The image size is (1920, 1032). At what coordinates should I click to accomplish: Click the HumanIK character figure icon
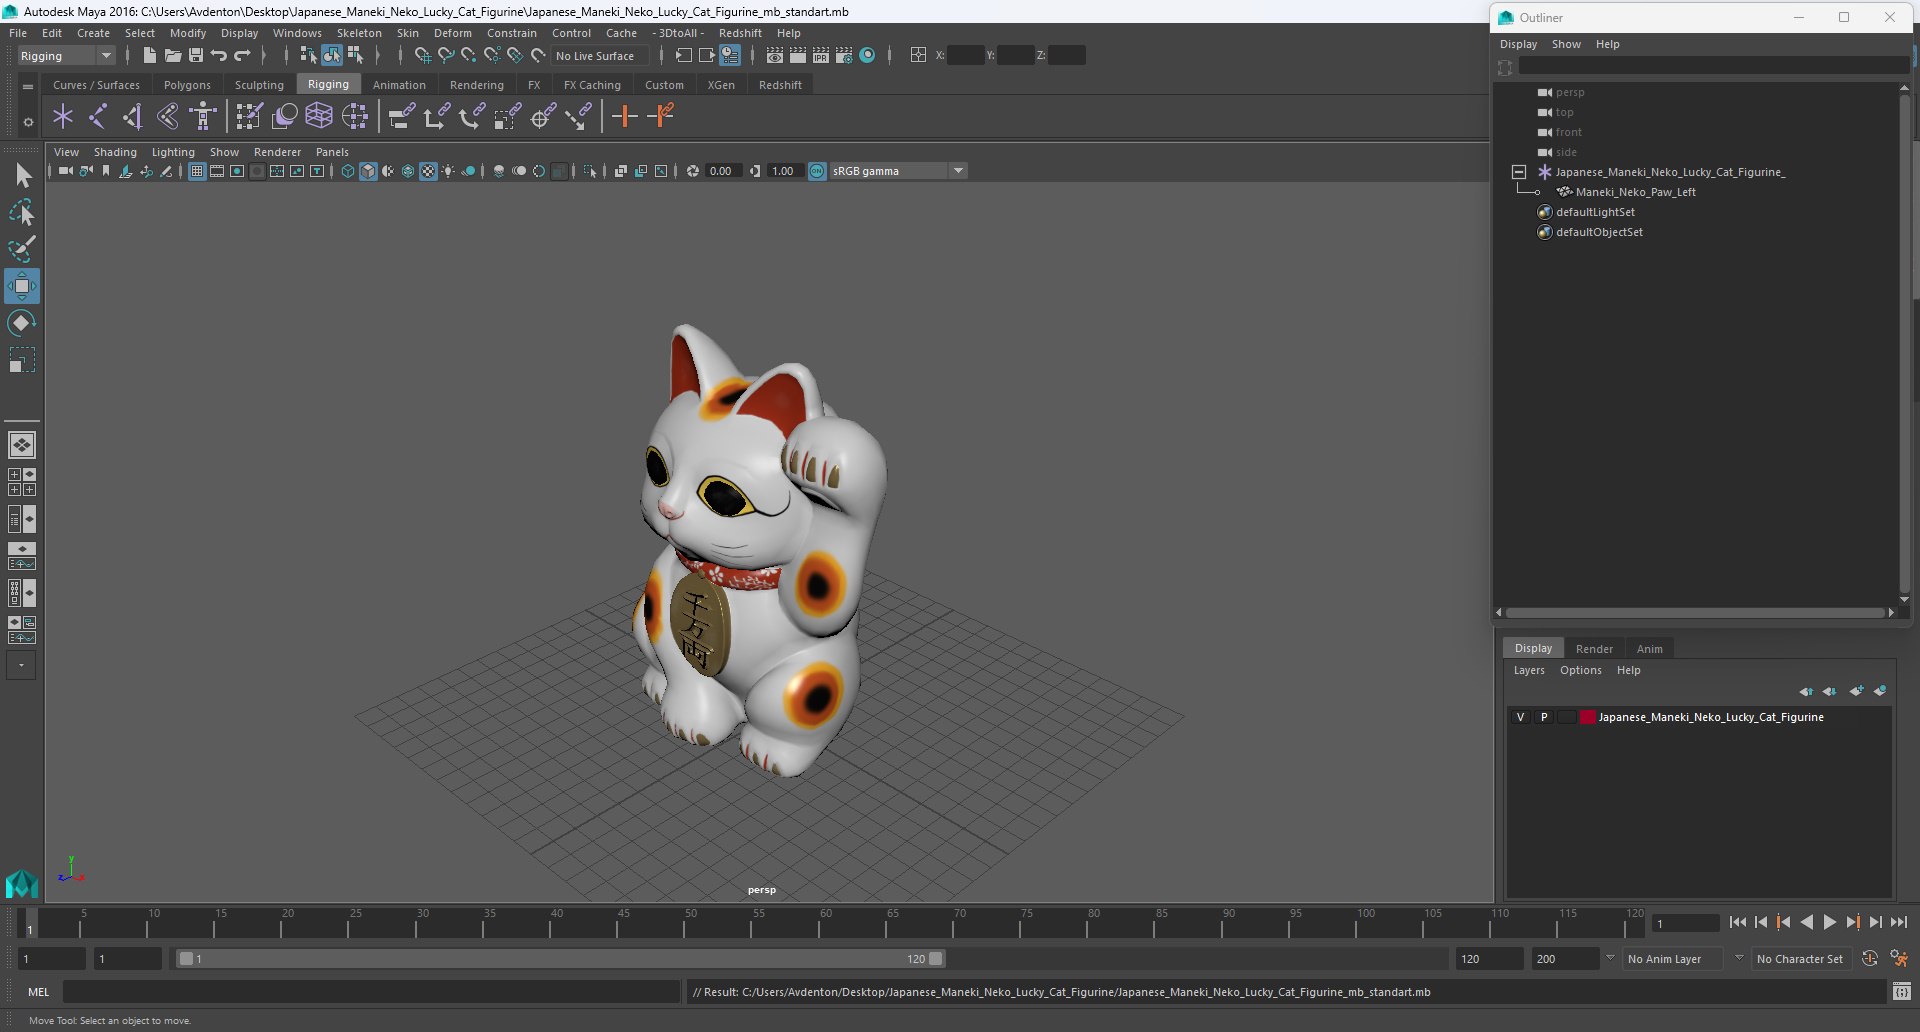coord(203,116)
